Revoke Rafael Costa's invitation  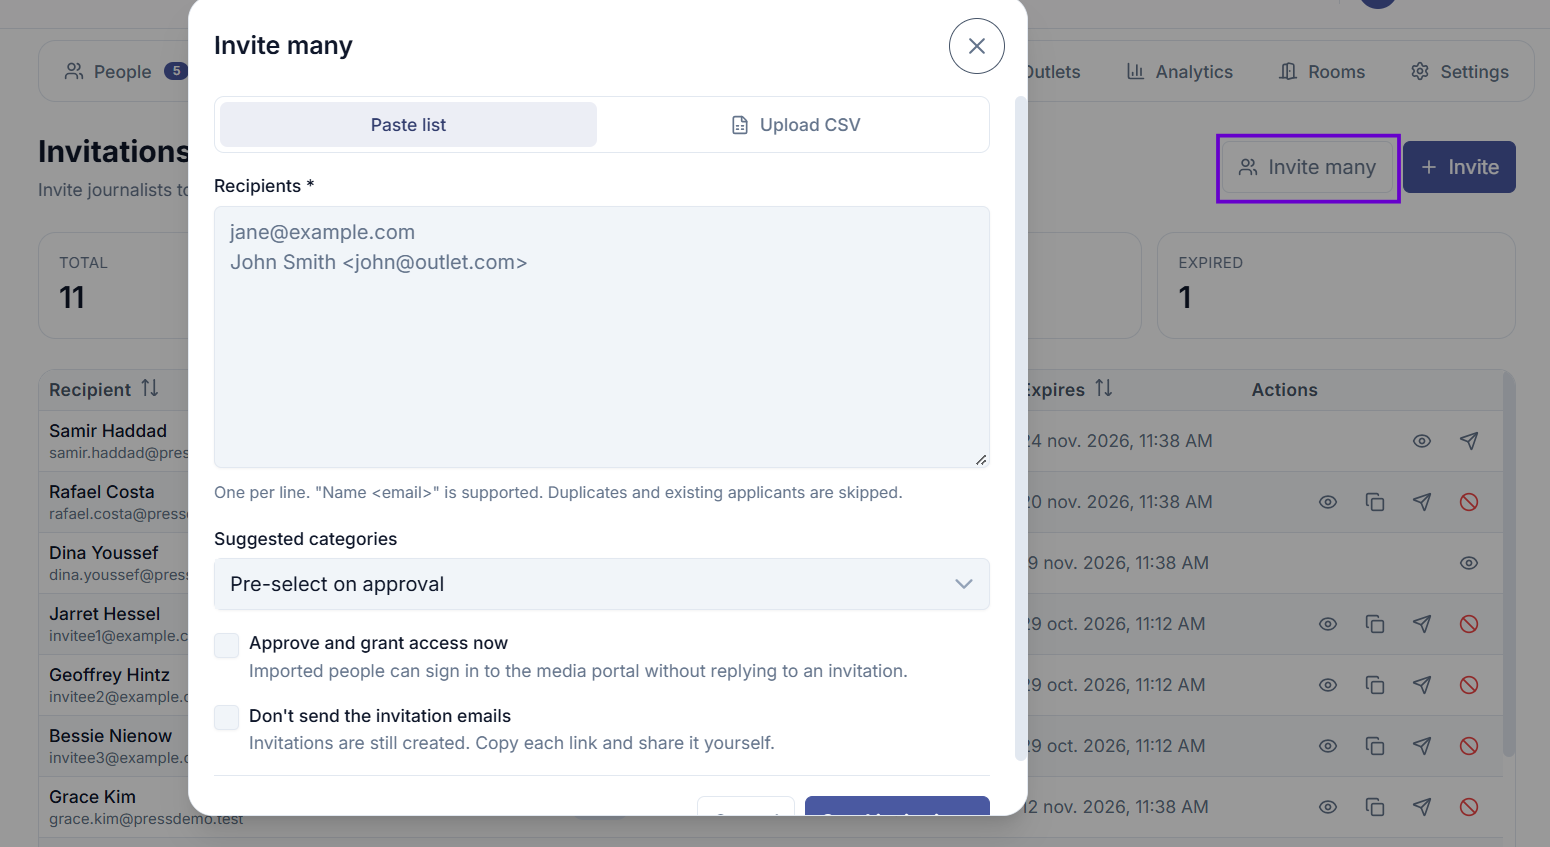1469,502
